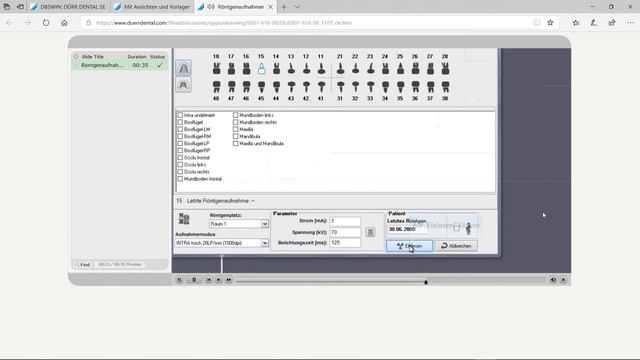Click the Belichtungszeit (ms) field

pyautogui.click(x=345, y=243)
